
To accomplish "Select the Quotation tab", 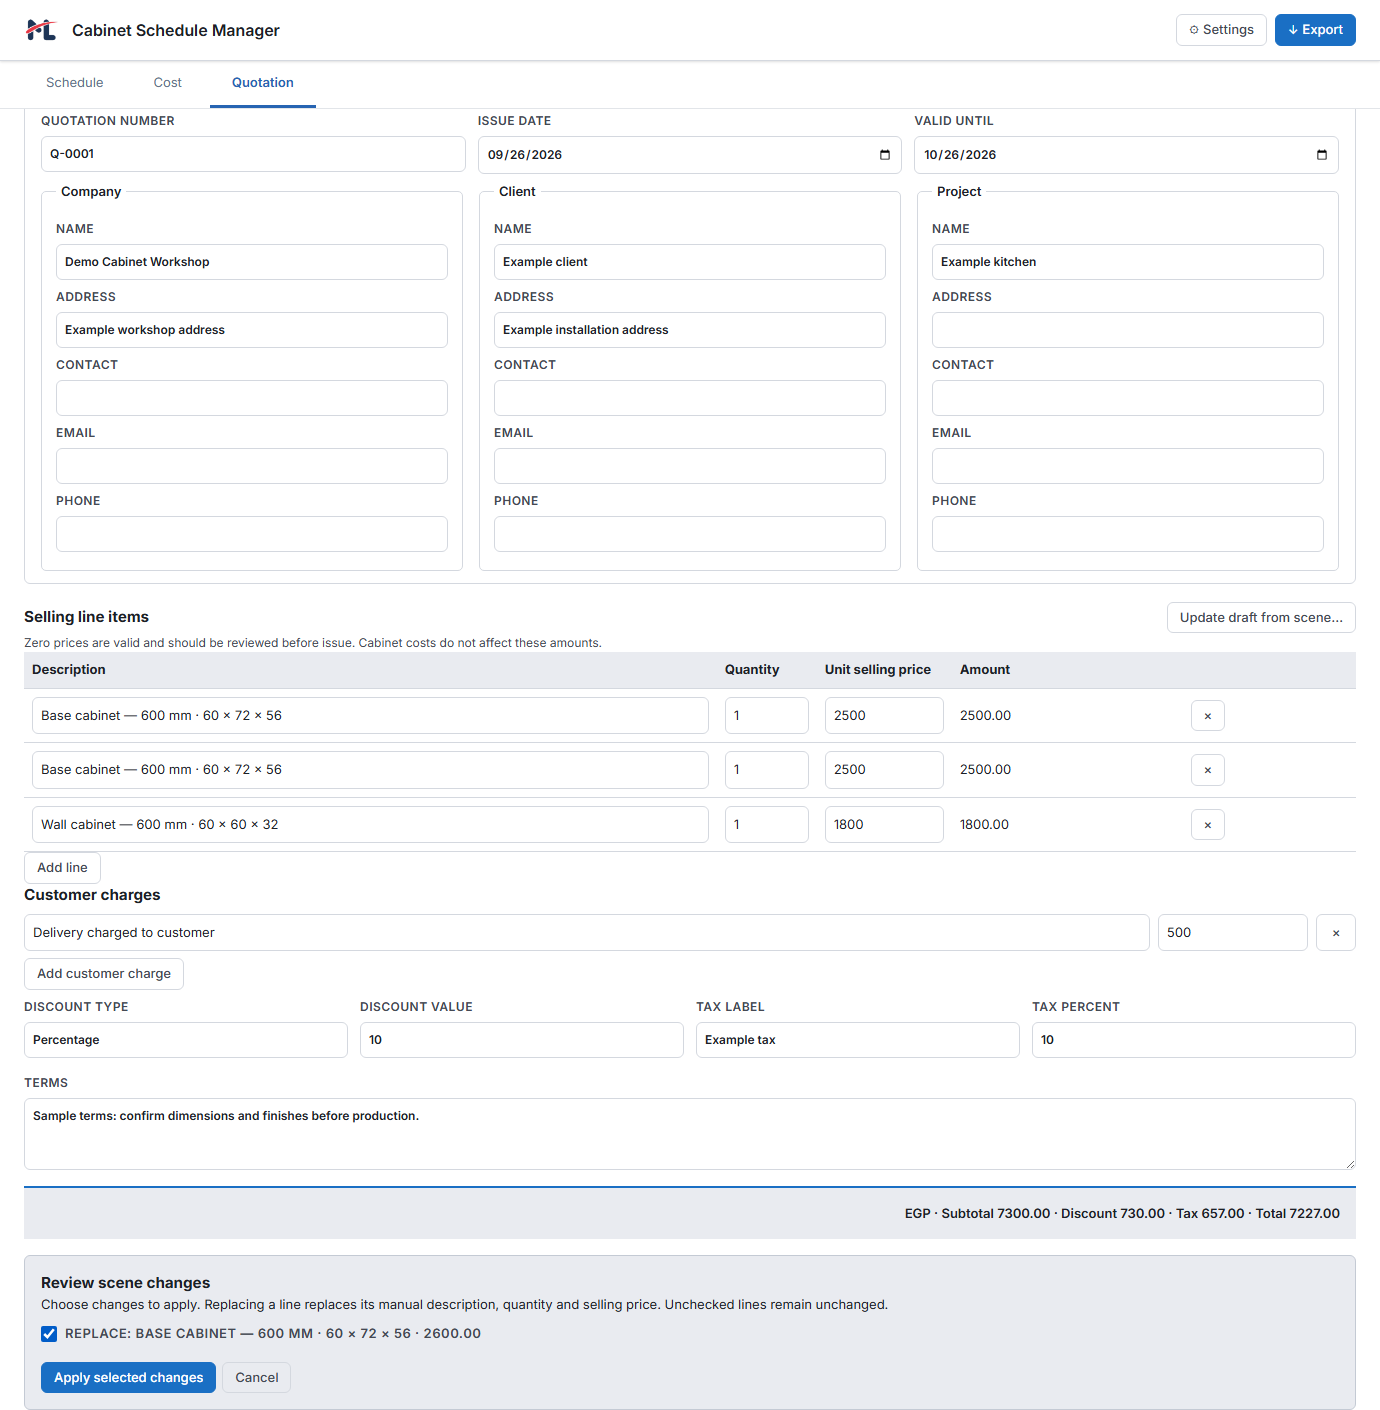I will (x=263, y=83).
